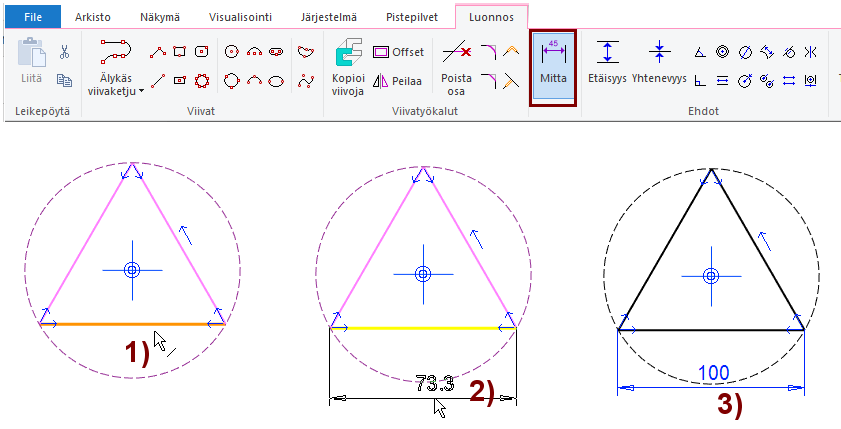Choose the center-point rectangle tool
This screenshot has height=429, width=841.
[x=180, y=81]
